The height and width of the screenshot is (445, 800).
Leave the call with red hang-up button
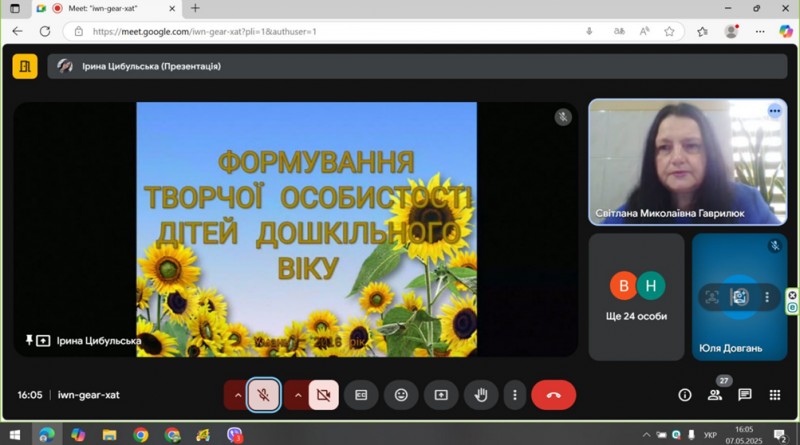pyautogui.click(x=554, y=395)
